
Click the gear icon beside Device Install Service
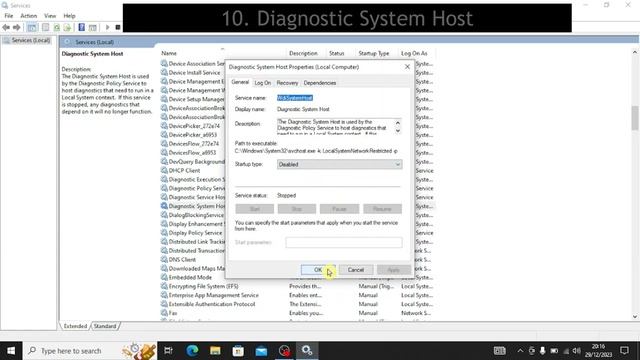coord(164,72)
